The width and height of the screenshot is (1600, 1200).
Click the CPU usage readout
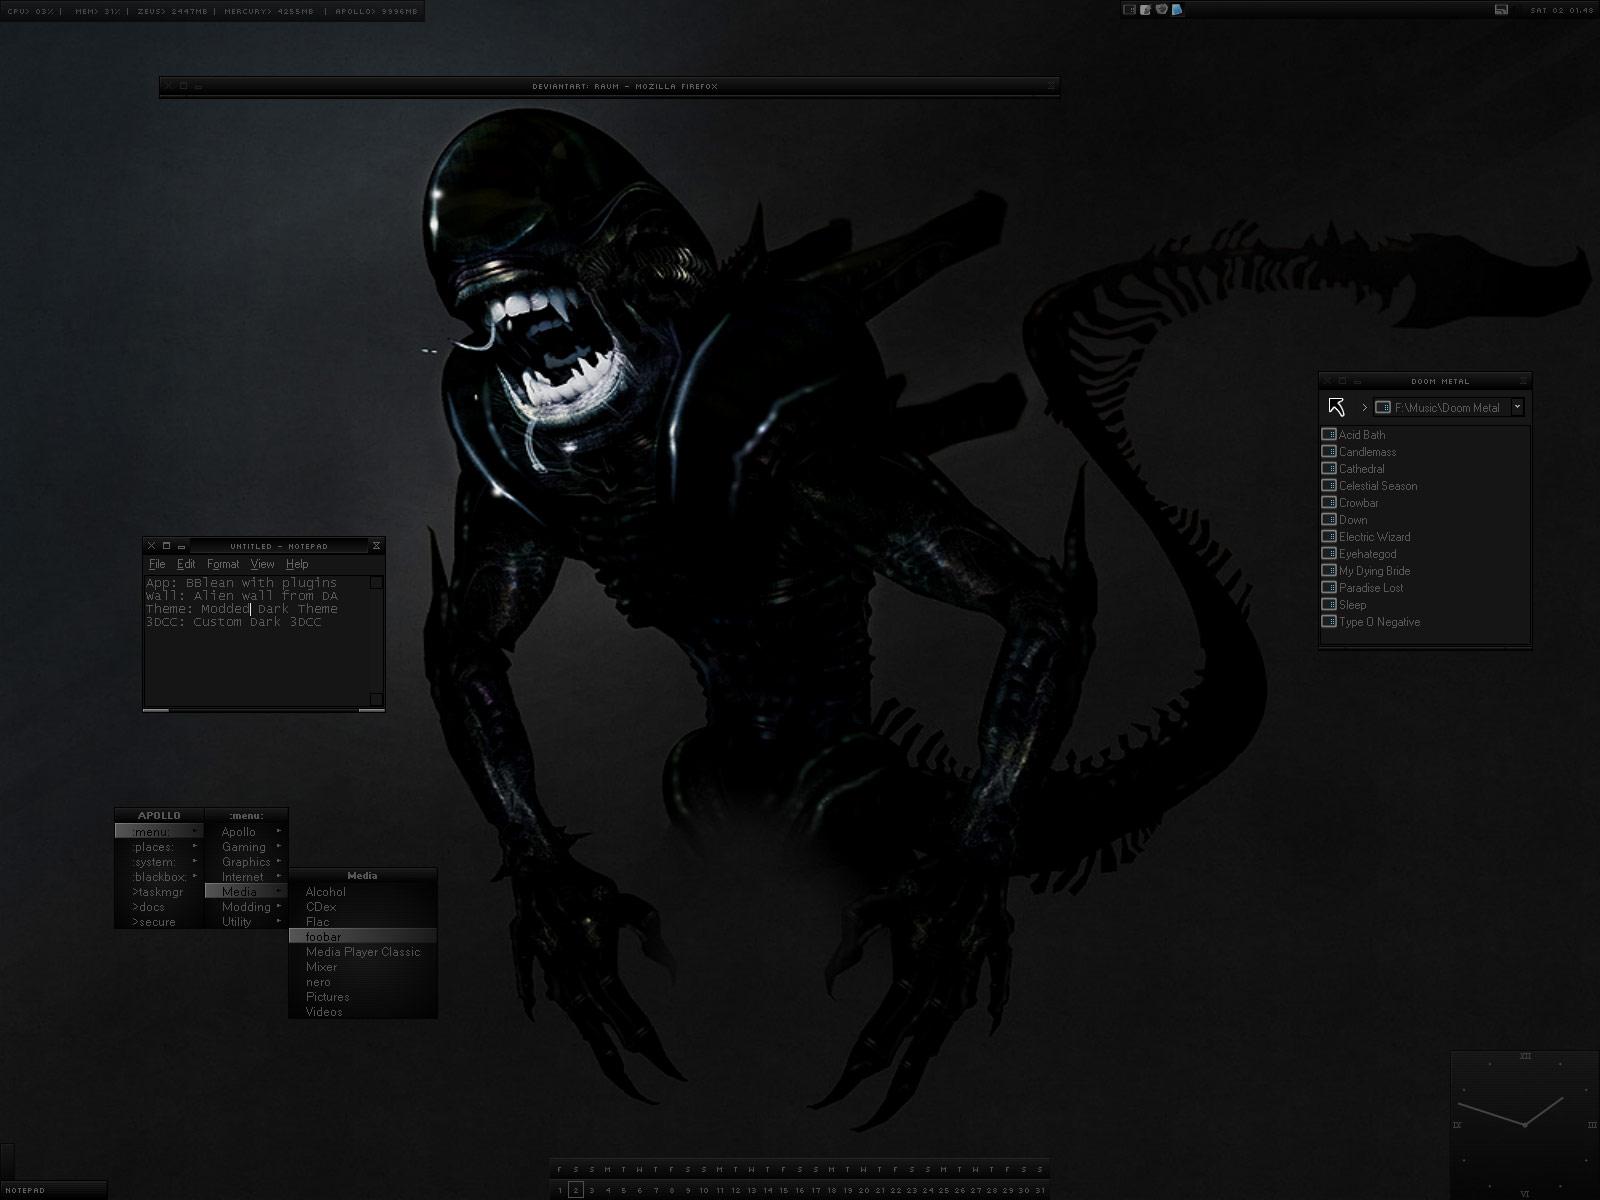[x=31, y=11]
